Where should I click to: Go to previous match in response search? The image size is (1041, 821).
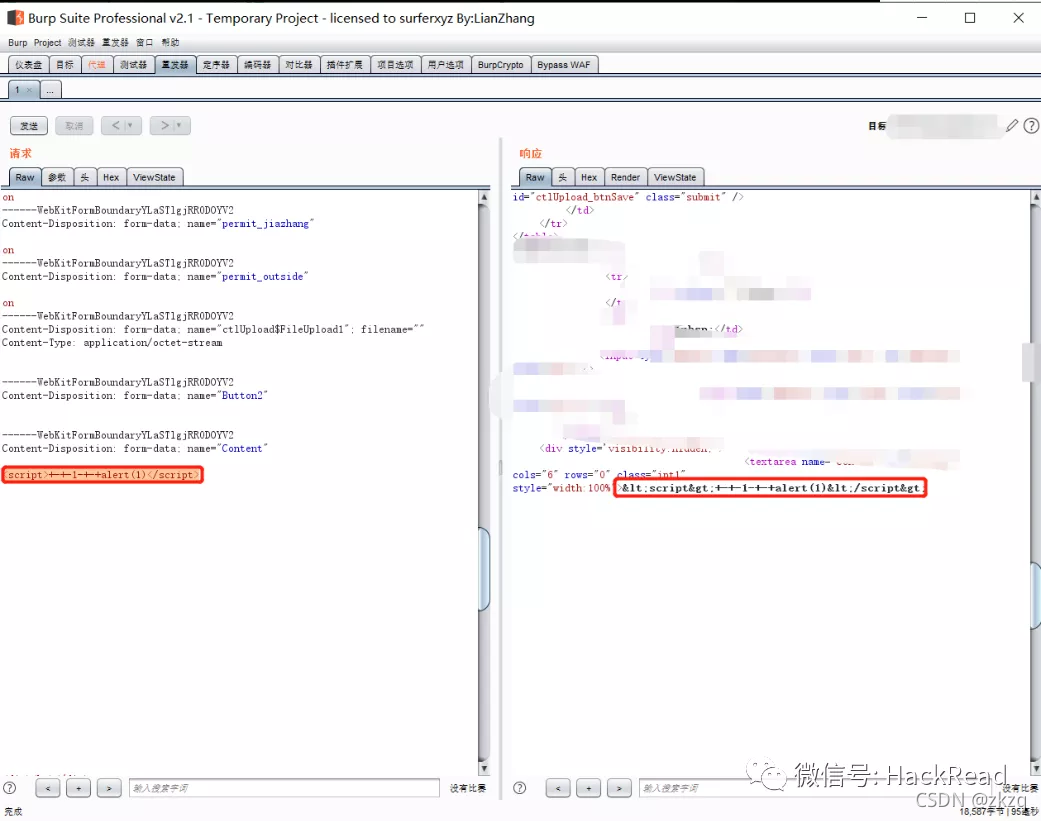click(x=558, y=788)
